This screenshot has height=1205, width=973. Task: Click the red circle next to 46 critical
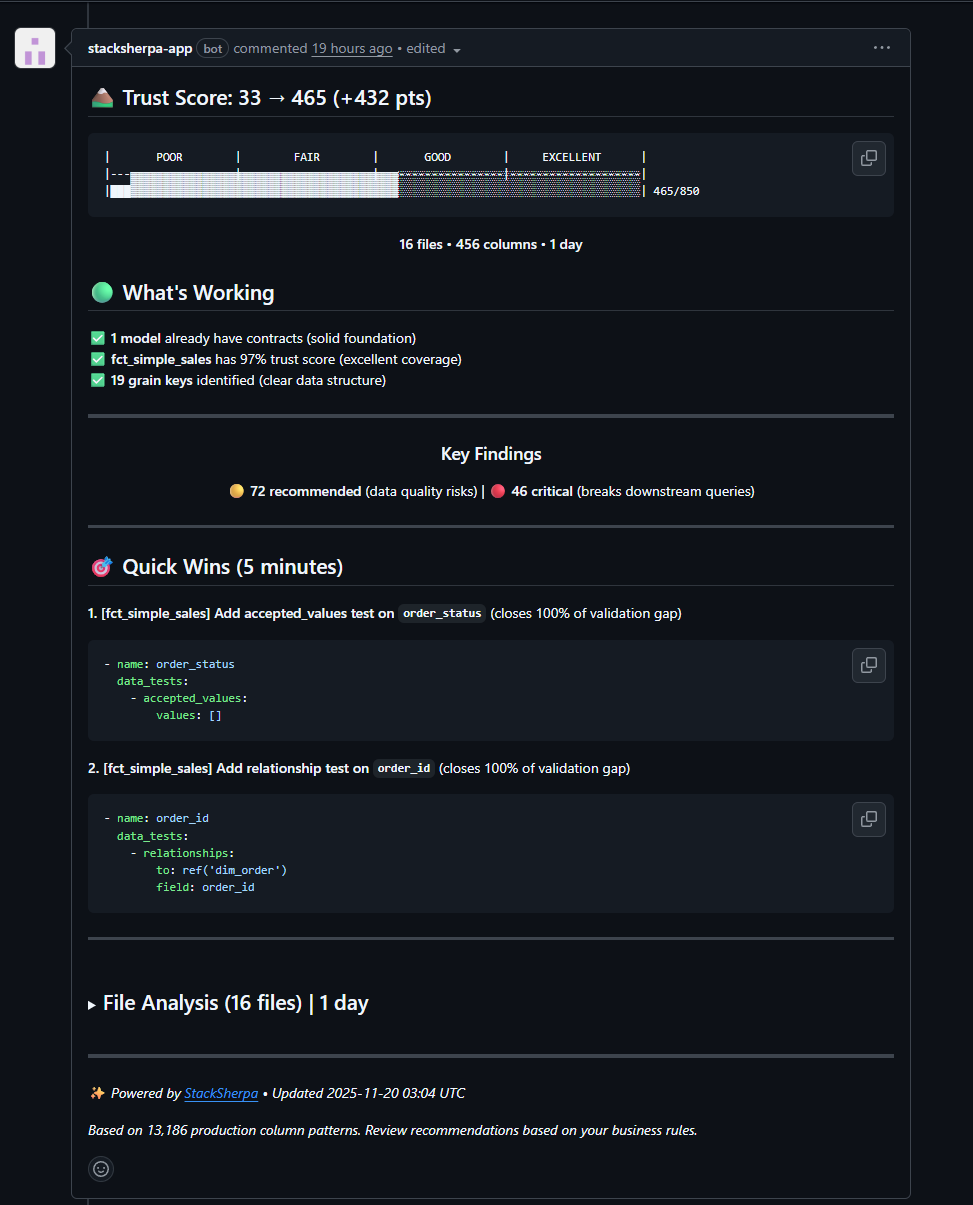(x=498, y=492)
